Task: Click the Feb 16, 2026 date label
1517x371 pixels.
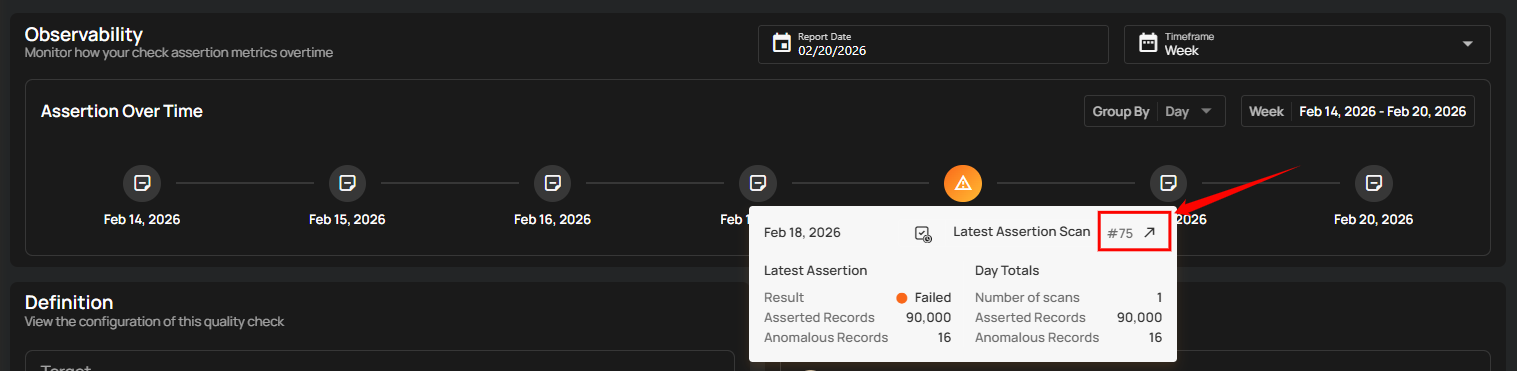Action: click(x=552, y=219)
